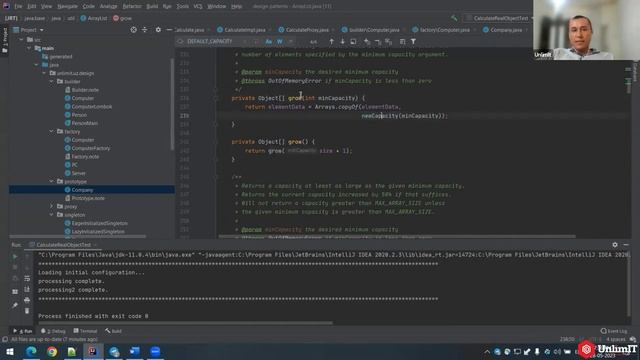Open Microsoft Edge from taskbar

(31, 351)
